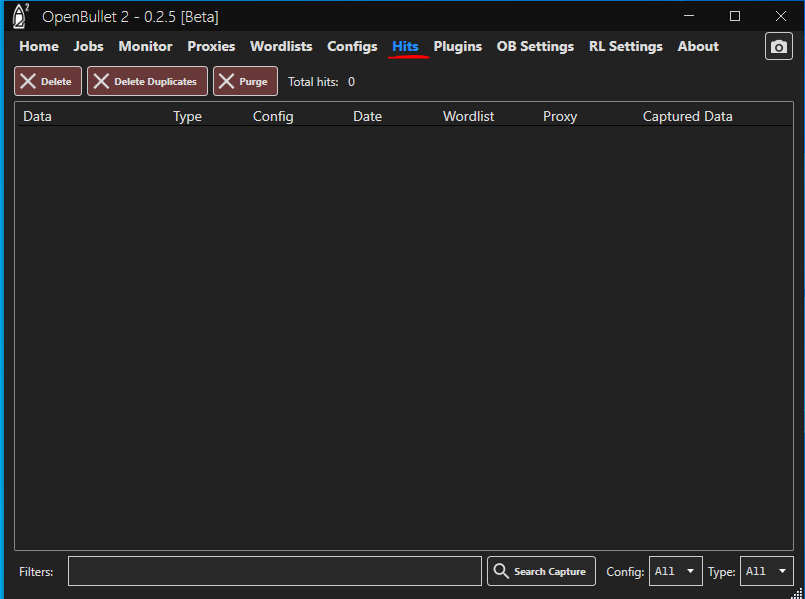Image resolution: width=805 pixels, height=599 pixels.
Task: Open RL Settings tab
Action: click(x=625, y=46)
